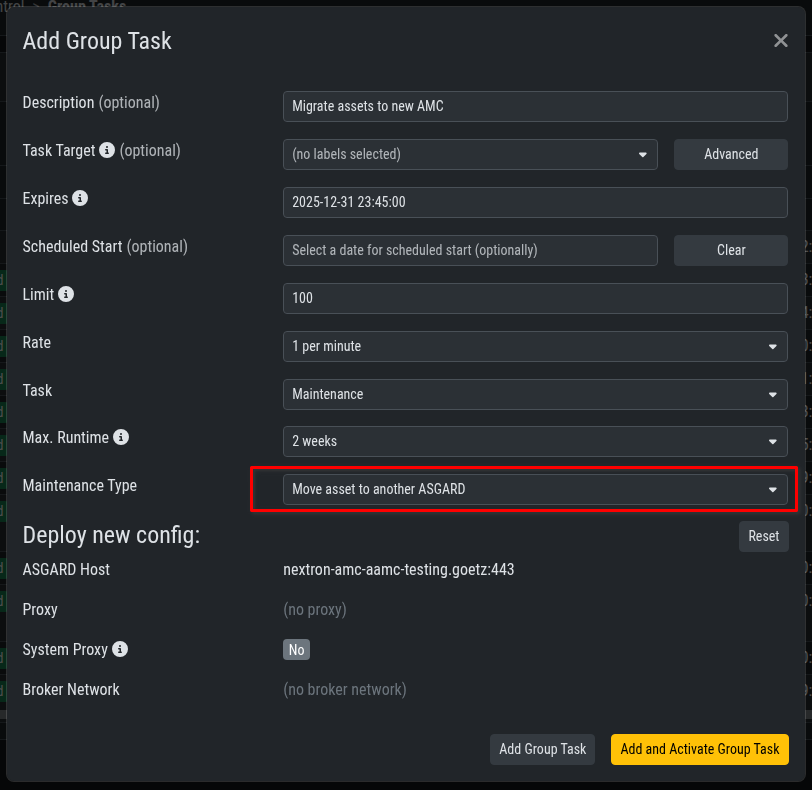Click the Max. Runtime info icon

(121, 438)
